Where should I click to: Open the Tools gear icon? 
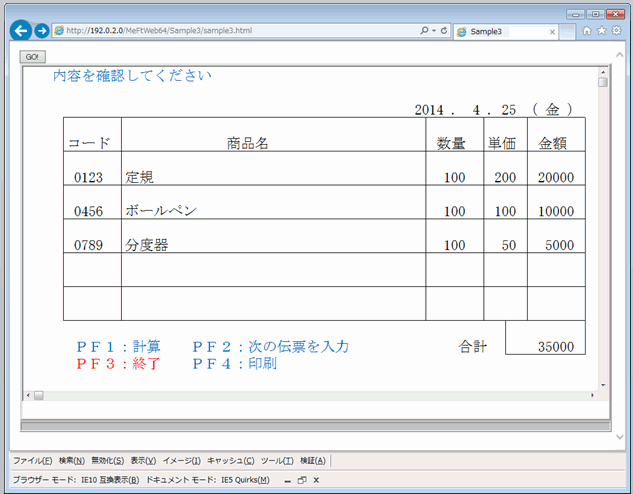click(616, 30)
